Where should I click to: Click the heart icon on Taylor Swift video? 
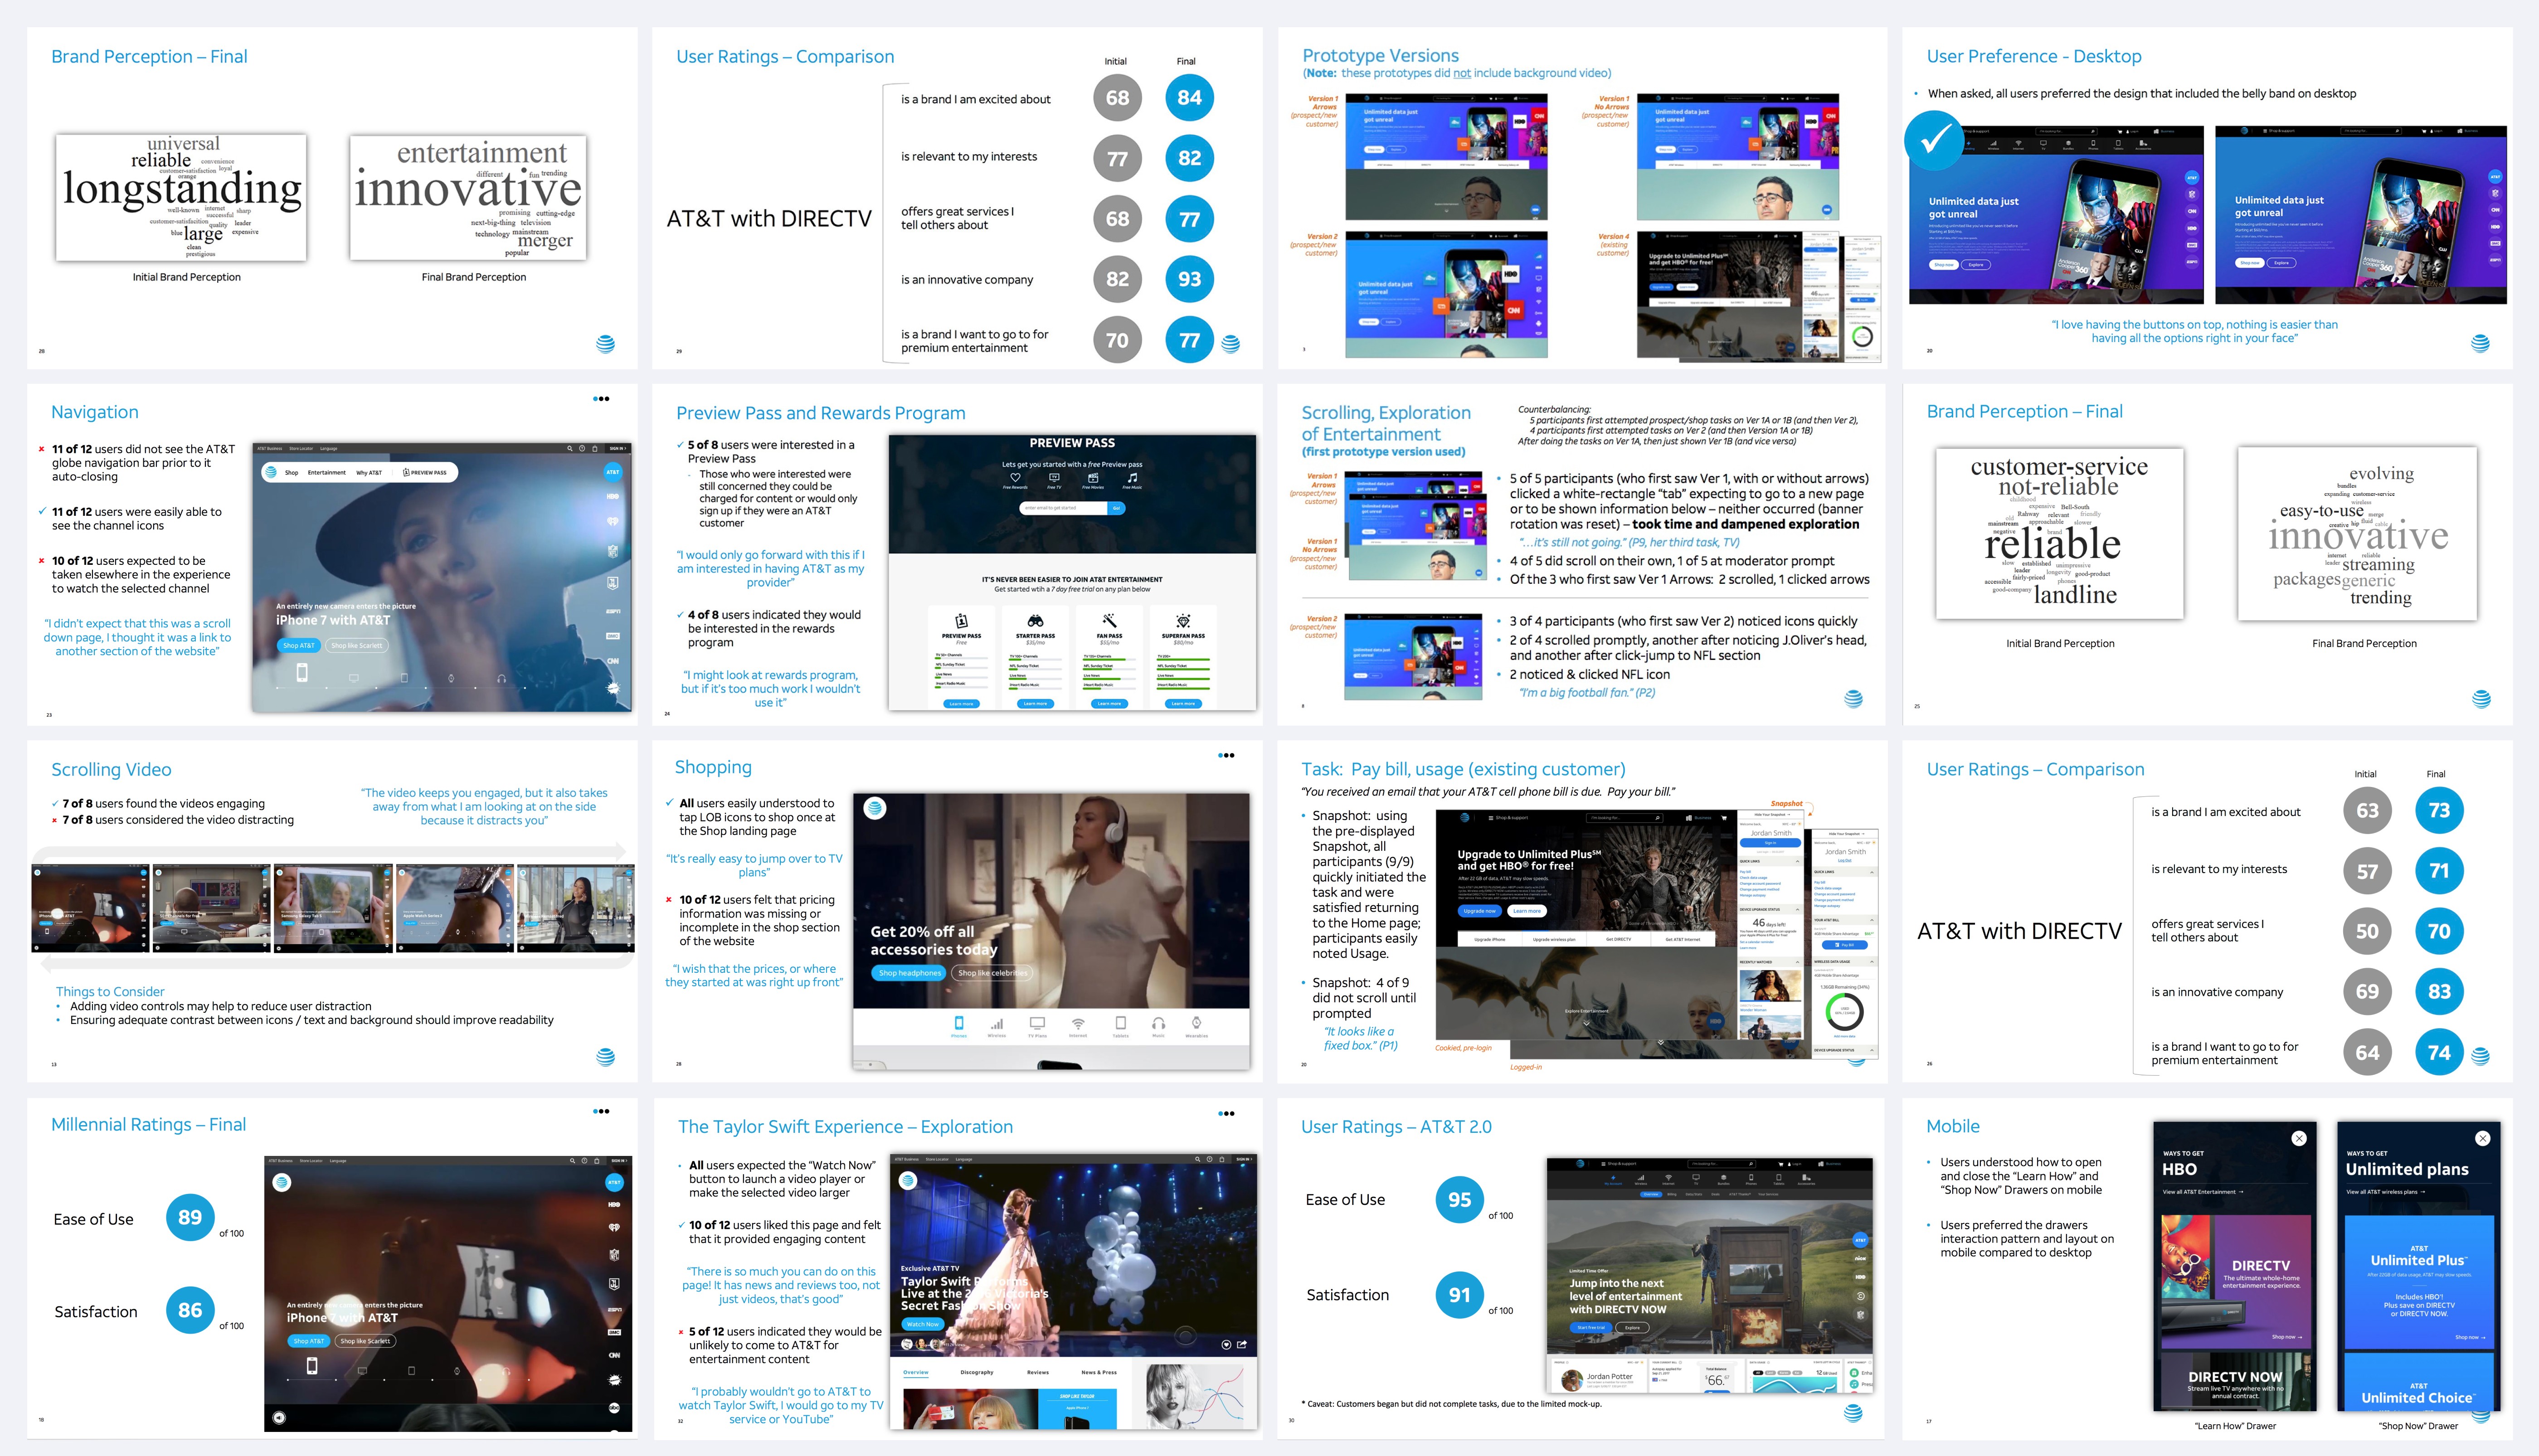pos(1226,1345)
